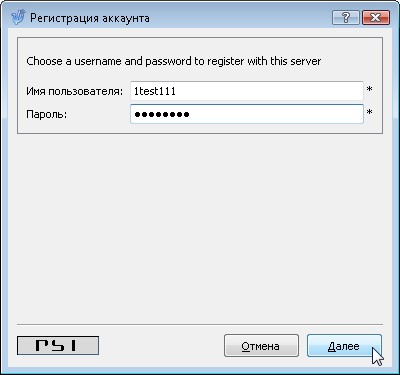Click the horizontal separator line above the buttons
Viewport: 400px width, 375px height.
(200, 324)
